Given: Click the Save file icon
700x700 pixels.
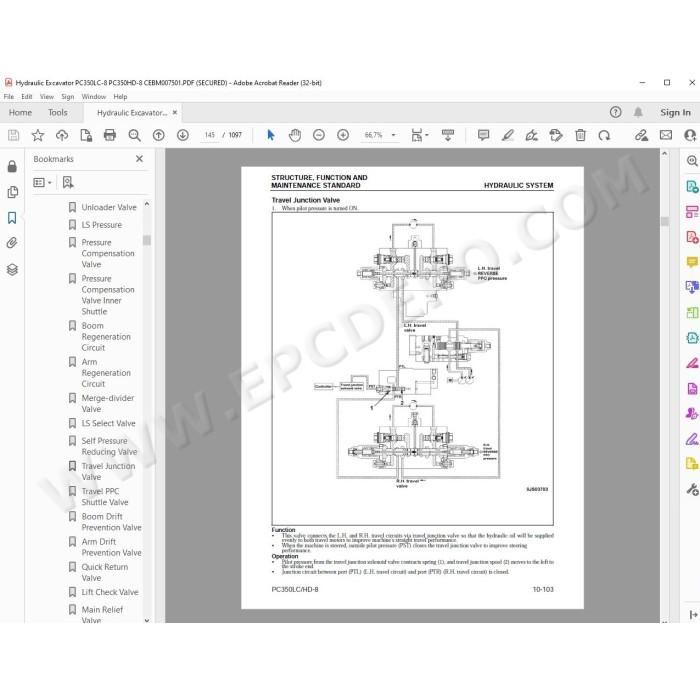Looking at the screenshot, I should [x=13, y=135].
